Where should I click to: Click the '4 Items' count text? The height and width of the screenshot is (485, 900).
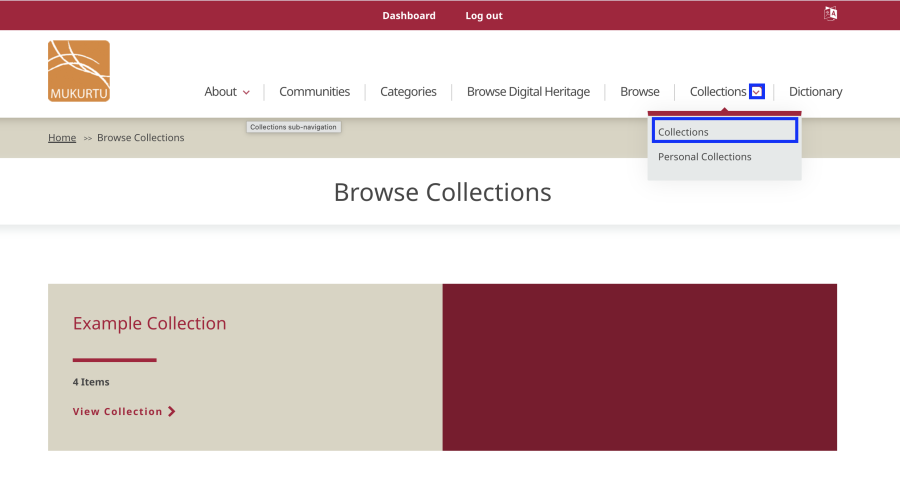tap(91, 382)
